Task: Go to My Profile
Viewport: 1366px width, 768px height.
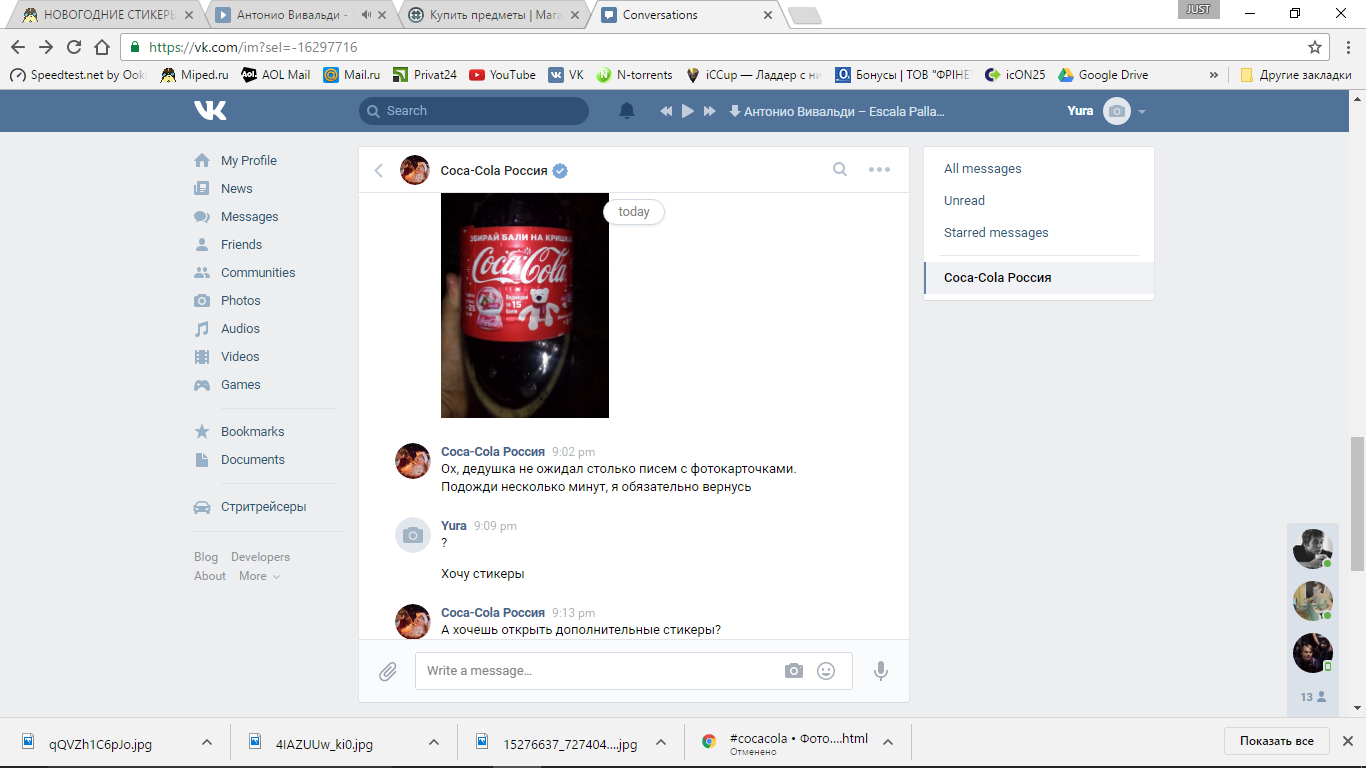Action: point(249,161)
